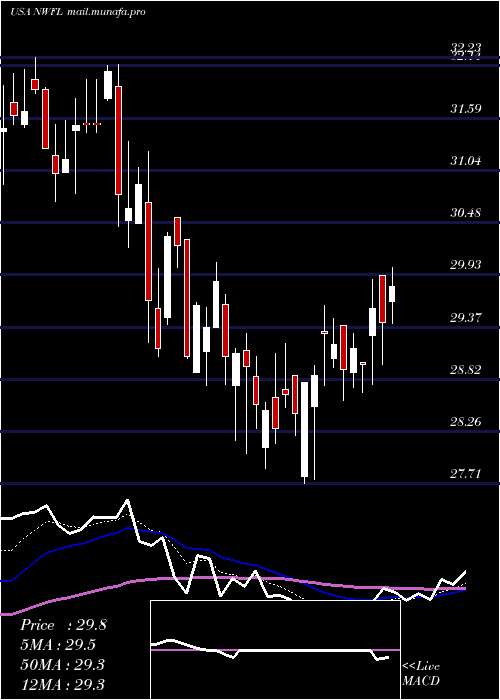Click the last white candlestick on the right
Screen dimensions: 500x700
pyautogui.click(x=392, y=294)
